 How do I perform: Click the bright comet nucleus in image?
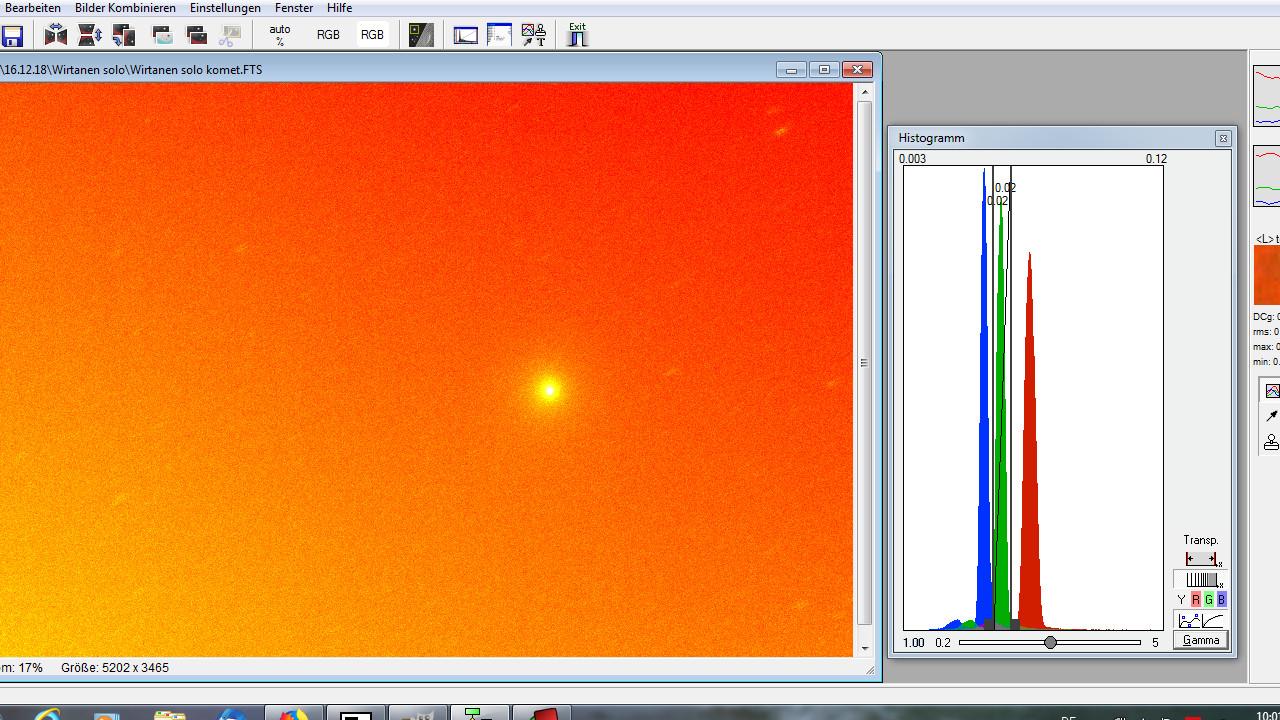[x=548, y=390]
